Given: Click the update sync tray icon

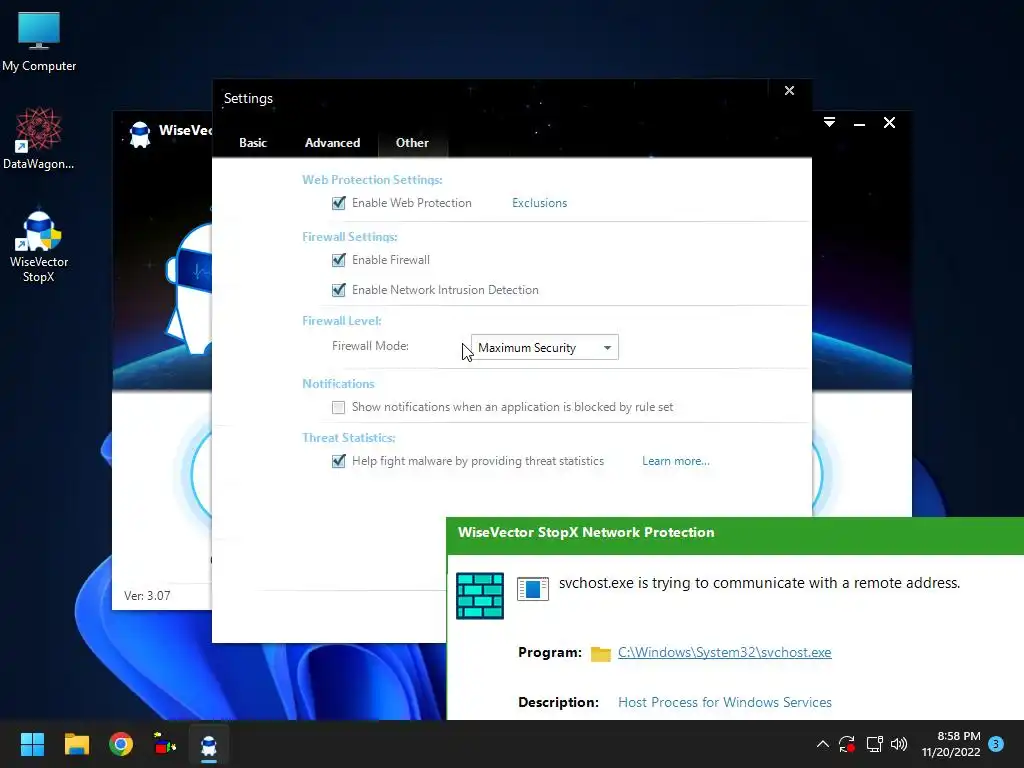Looking at the screenshot, I should 847,744.
